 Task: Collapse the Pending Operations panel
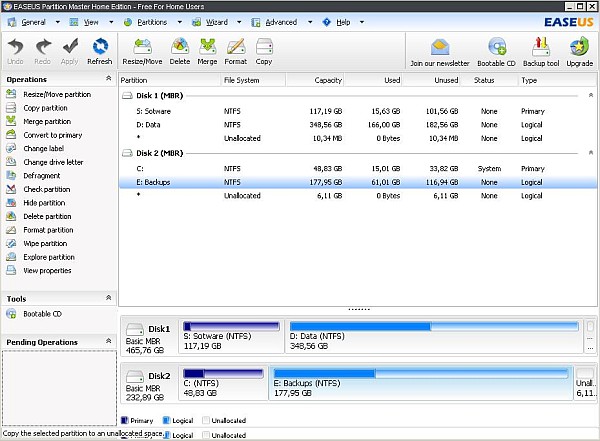[109, 341]
